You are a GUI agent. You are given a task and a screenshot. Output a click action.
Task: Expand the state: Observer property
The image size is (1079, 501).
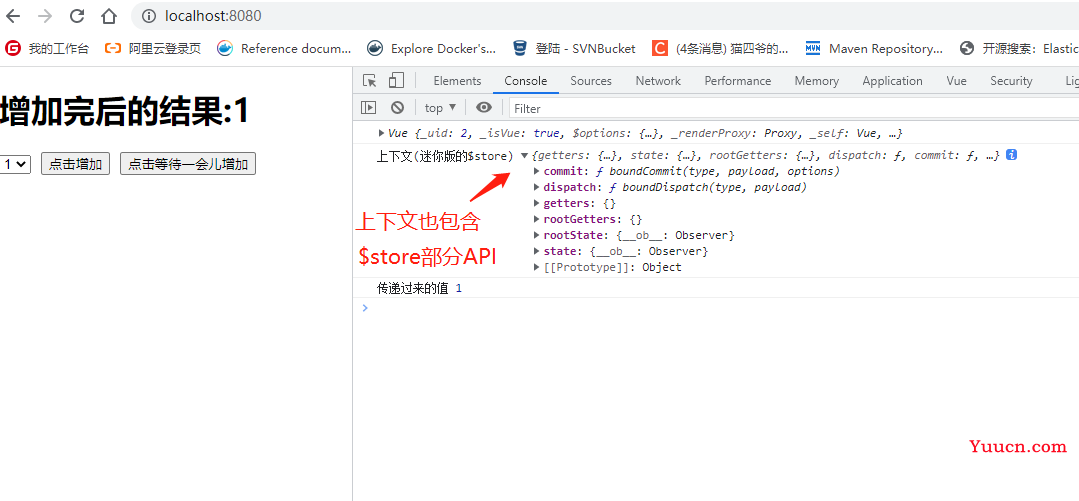[x=537, y=251]
